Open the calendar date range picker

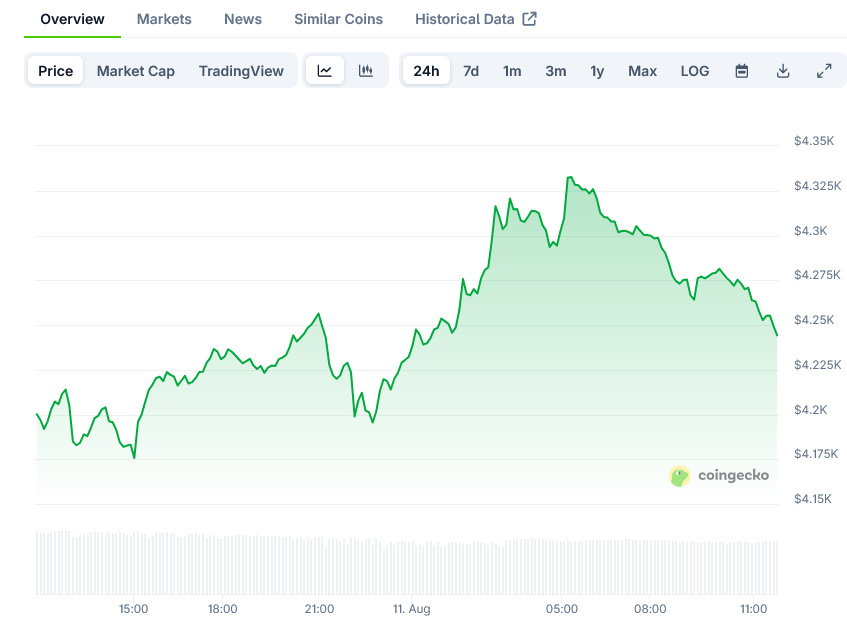pos(742,71)
